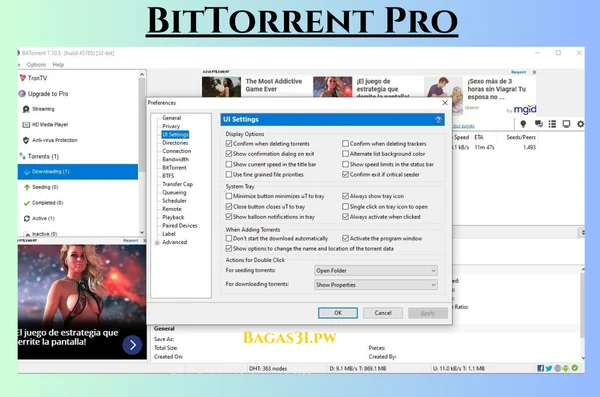Select Transfer Cap in Preferences tree
The height and width of the screenshot is (397, 600).
point(178,184)
